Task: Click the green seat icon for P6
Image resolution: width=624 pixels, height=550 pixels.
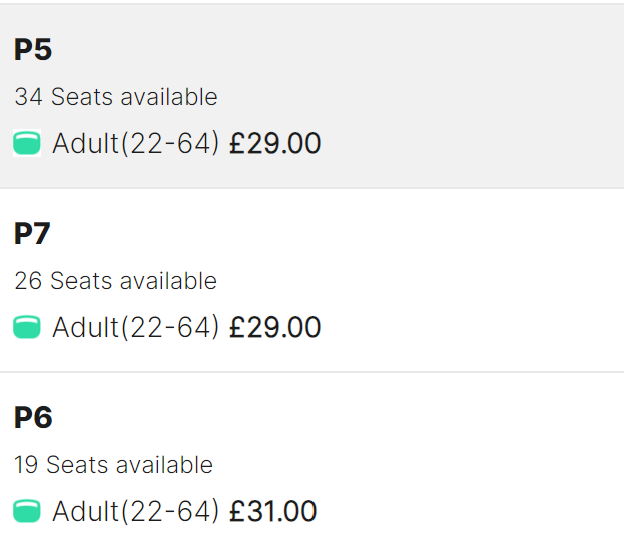Action: click(27, 511)
